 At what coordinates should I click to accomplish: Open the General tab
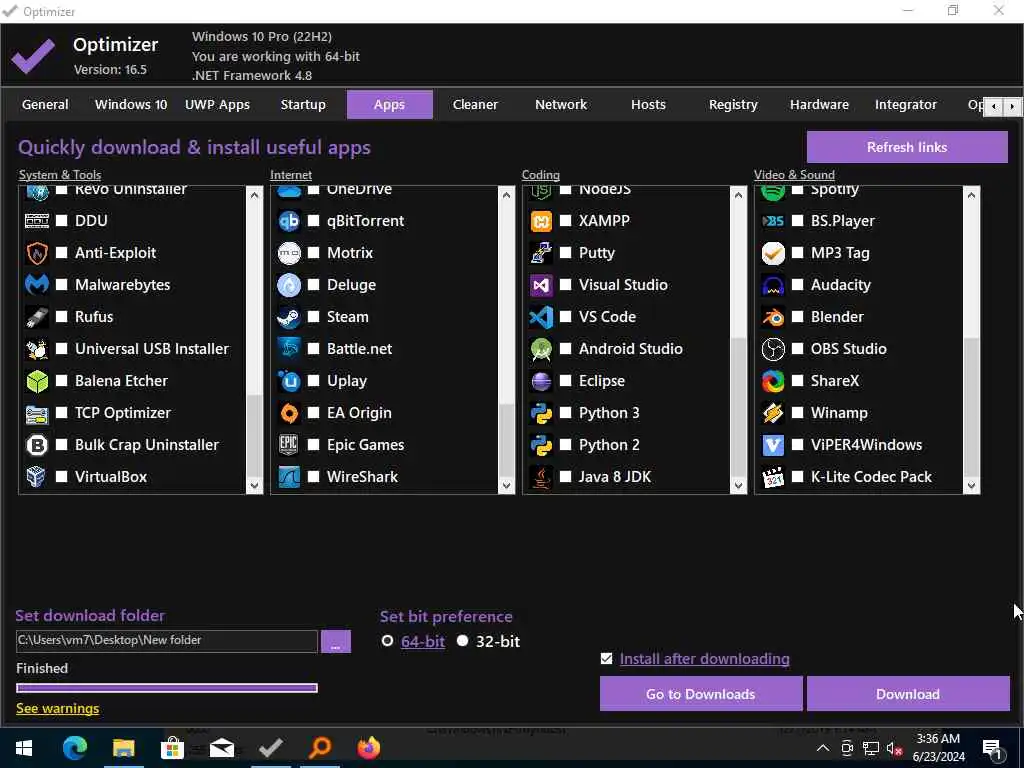coord(45,104)
